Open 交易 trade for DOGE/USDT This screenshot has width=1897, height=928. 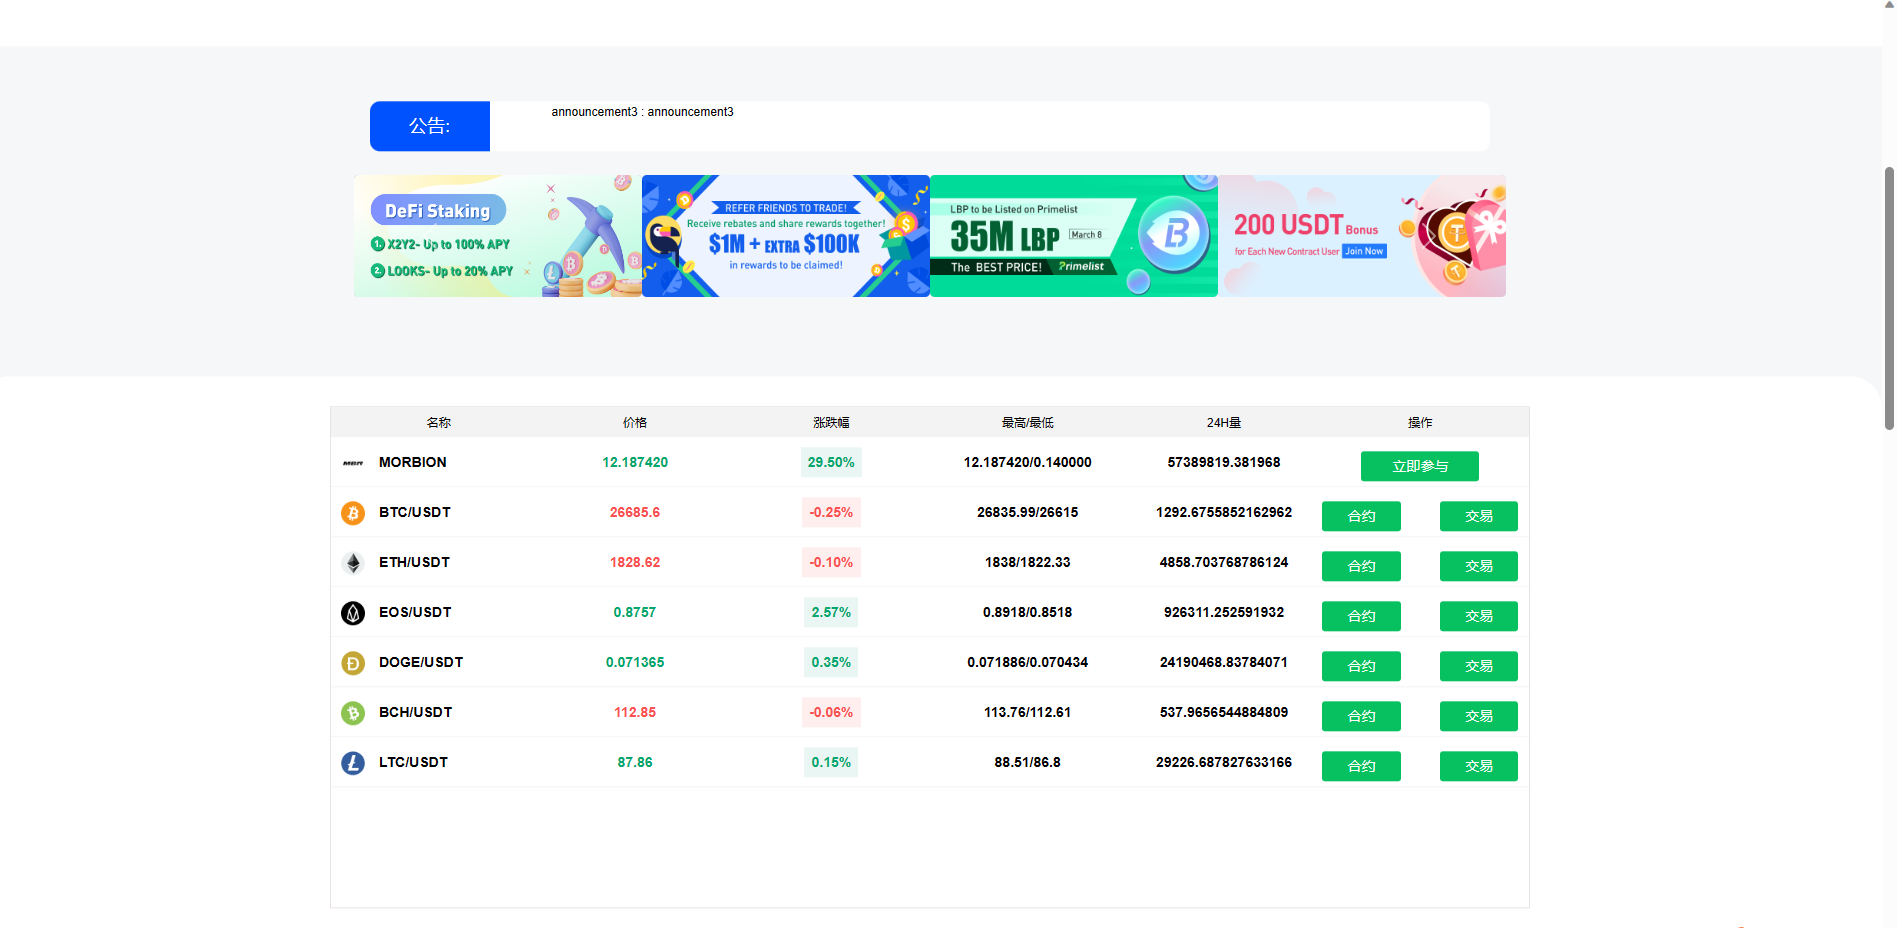[x=1479, y=666]
